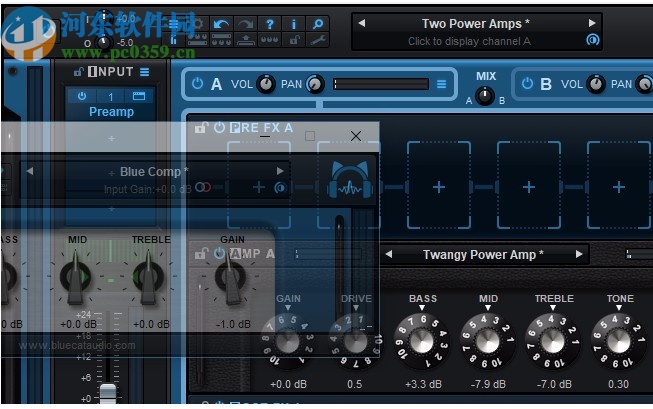Open the help question mark icon
This screenshot has height=409, width=653.
pos(270,24)
